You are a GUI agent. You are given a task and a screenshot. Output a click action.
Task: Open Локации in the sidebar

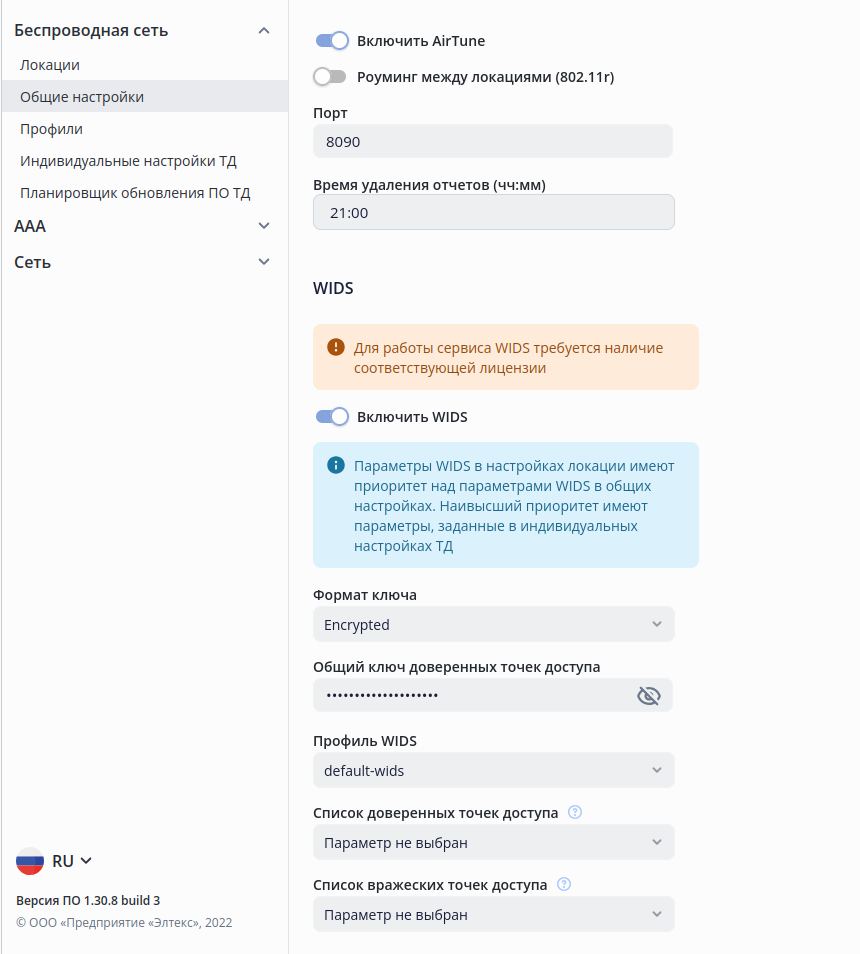point(50,65)
